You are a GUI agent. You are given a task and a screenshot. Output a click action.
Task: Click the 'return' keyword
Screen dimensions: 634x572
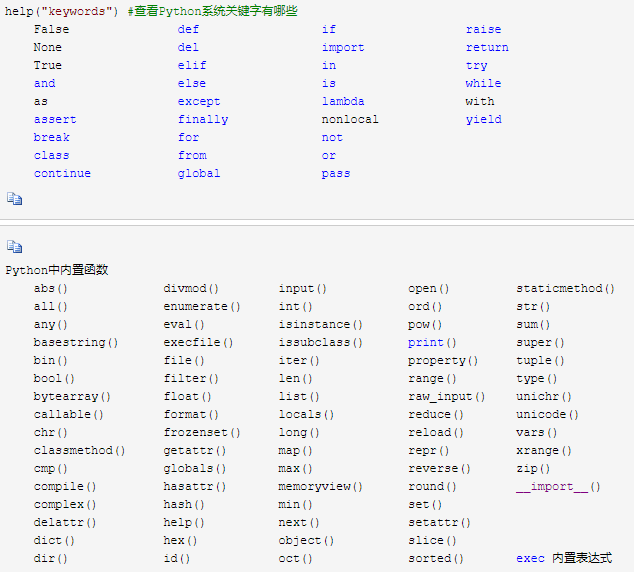pos(487,47)
